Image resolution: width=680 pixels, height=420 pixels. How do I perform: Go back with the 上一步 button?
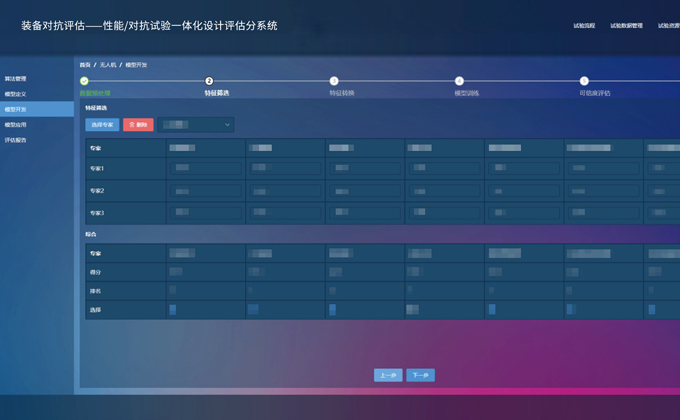point(388,375)
